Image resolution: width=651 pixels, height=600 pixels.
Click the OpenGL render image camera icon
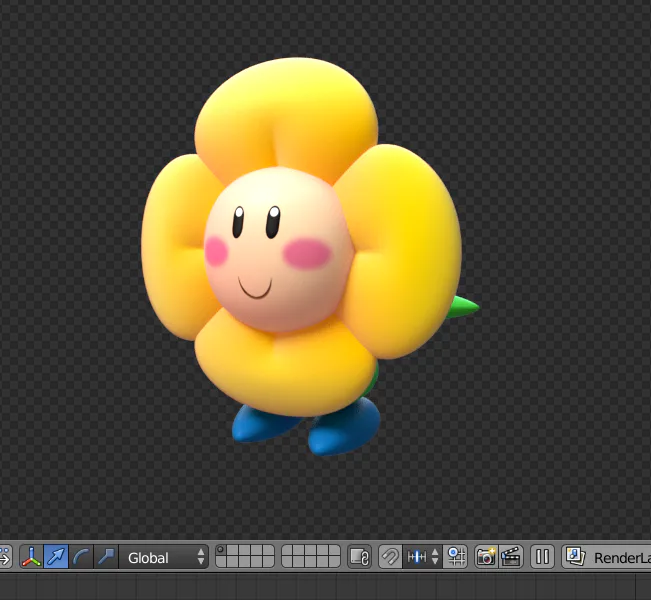(486, 557)
